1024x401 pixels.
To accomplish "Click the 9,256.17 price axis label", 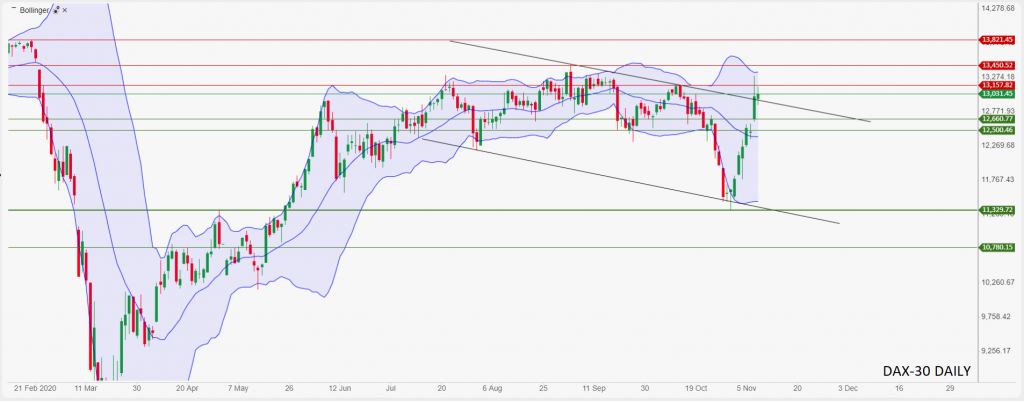I will (997, 351).
